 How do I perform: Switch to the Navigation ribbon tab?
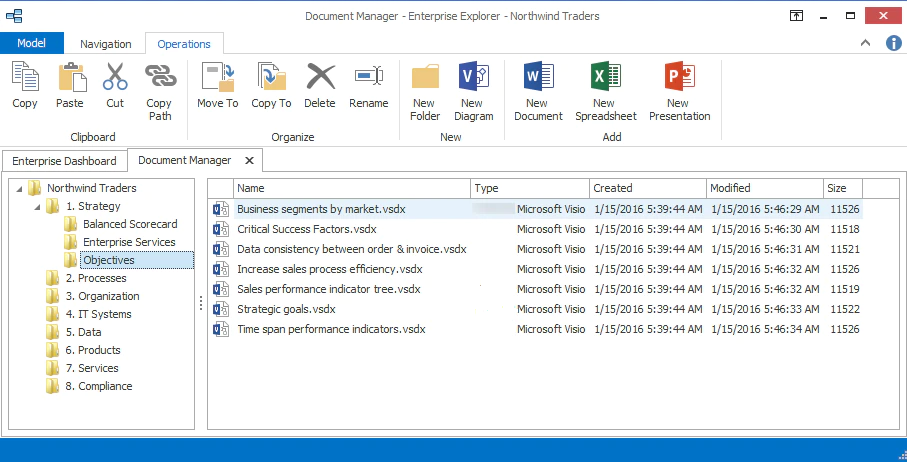coord(105,44)
